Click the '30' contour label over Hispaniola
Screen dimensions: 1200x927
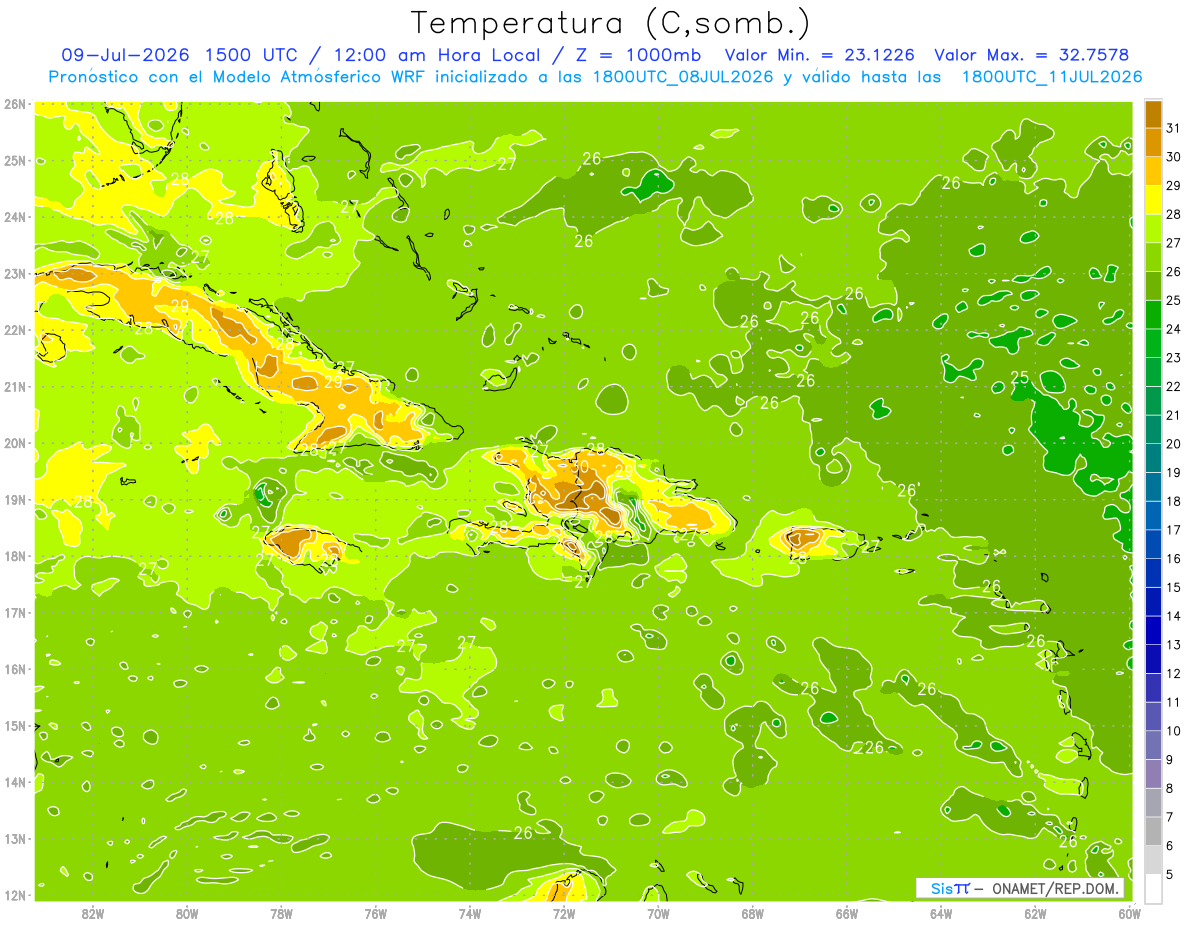580,467
